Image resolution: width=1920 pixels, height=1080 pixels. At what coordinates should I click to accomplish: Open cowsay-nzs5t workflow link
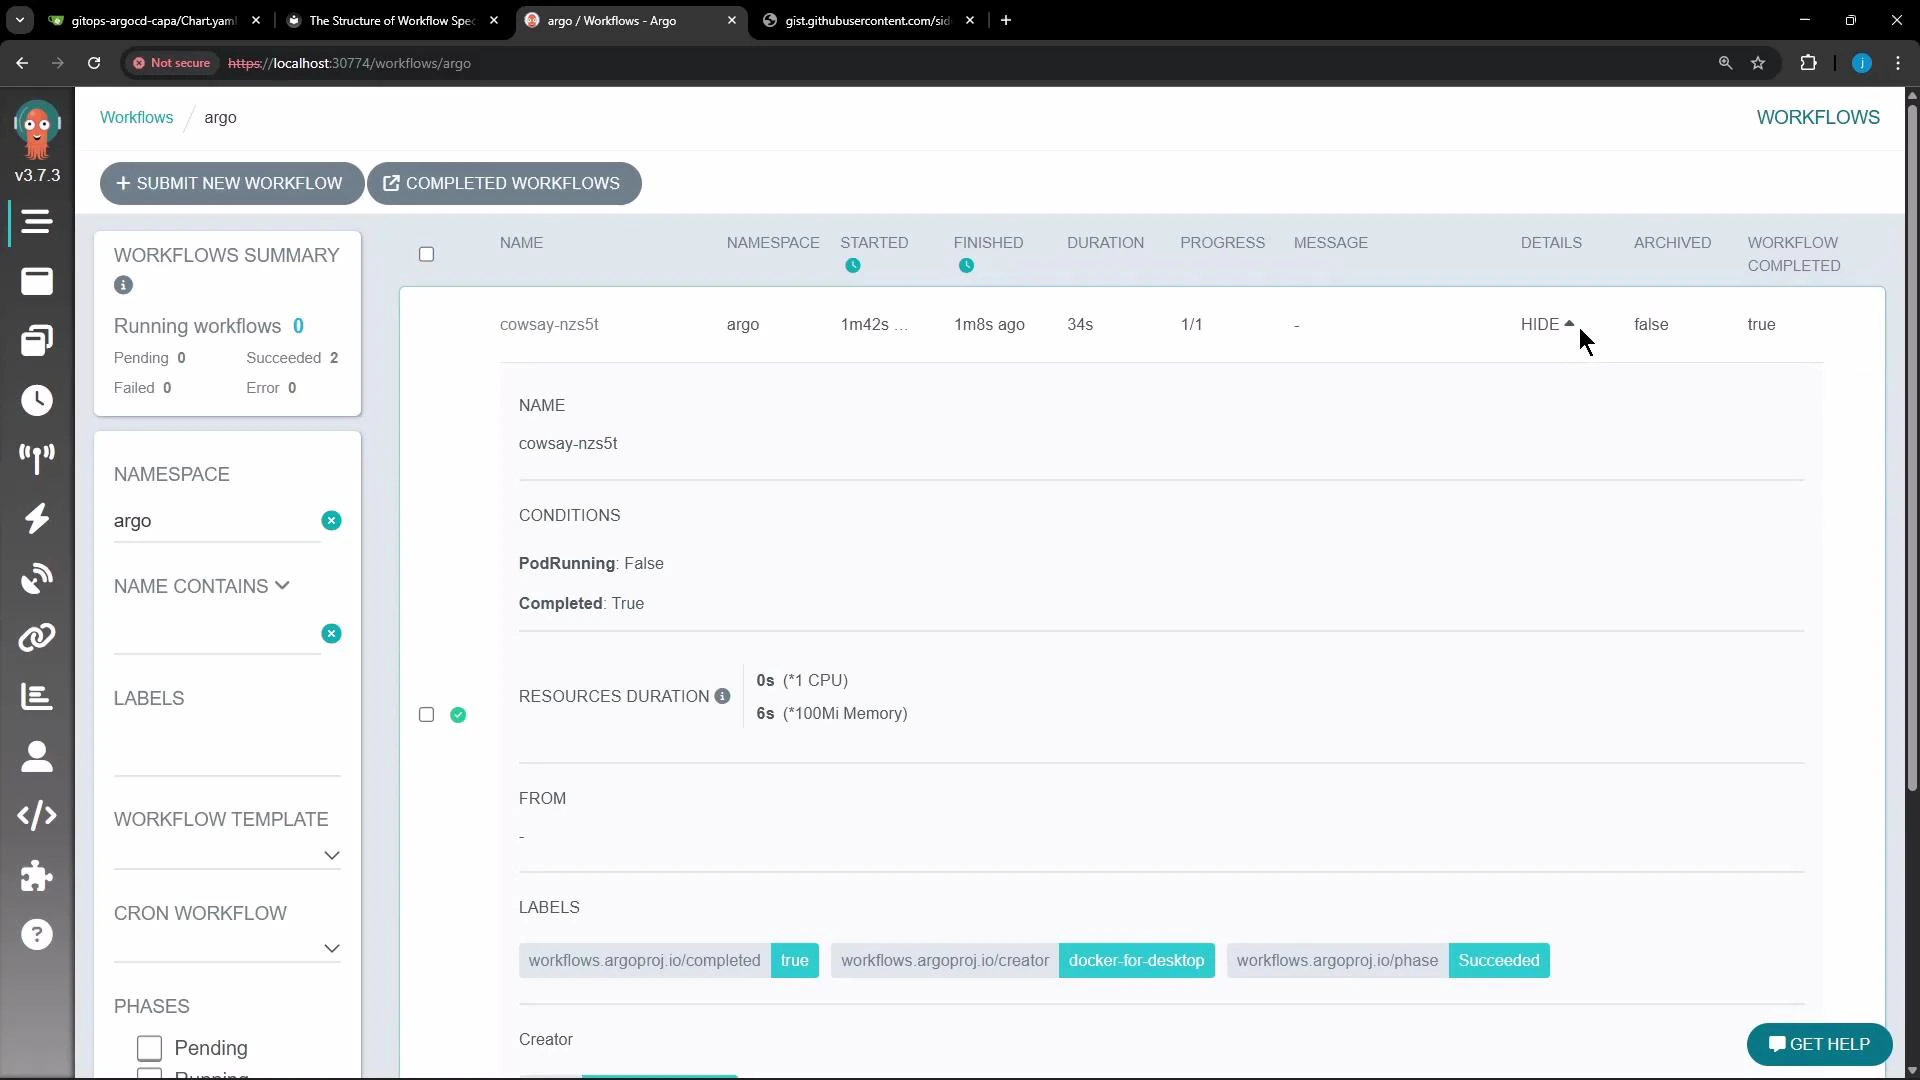[x=549, y=325]
